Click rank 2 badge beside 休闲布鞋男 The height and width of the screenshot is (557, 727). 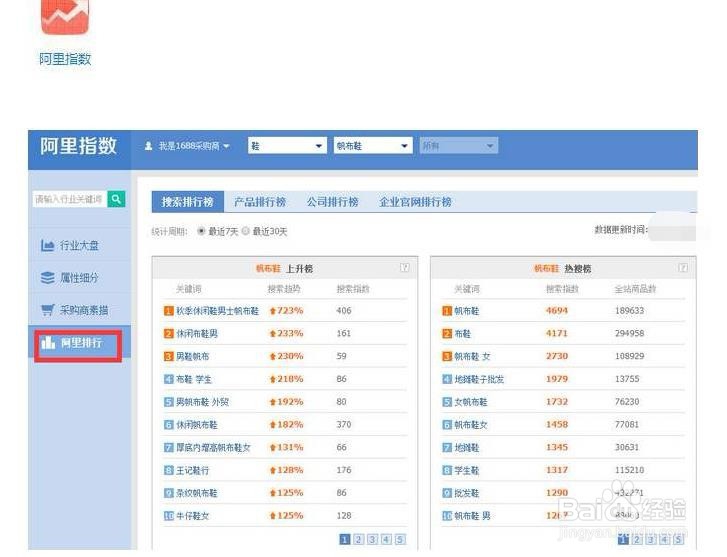click(x=169, y=333)
